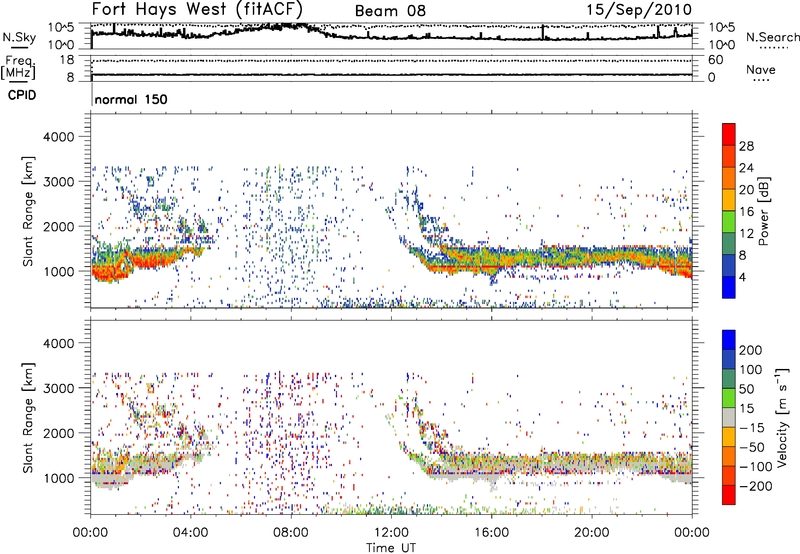Click the '08:00' time axis tick label
The image size is (800, 554).
point(291,532)
